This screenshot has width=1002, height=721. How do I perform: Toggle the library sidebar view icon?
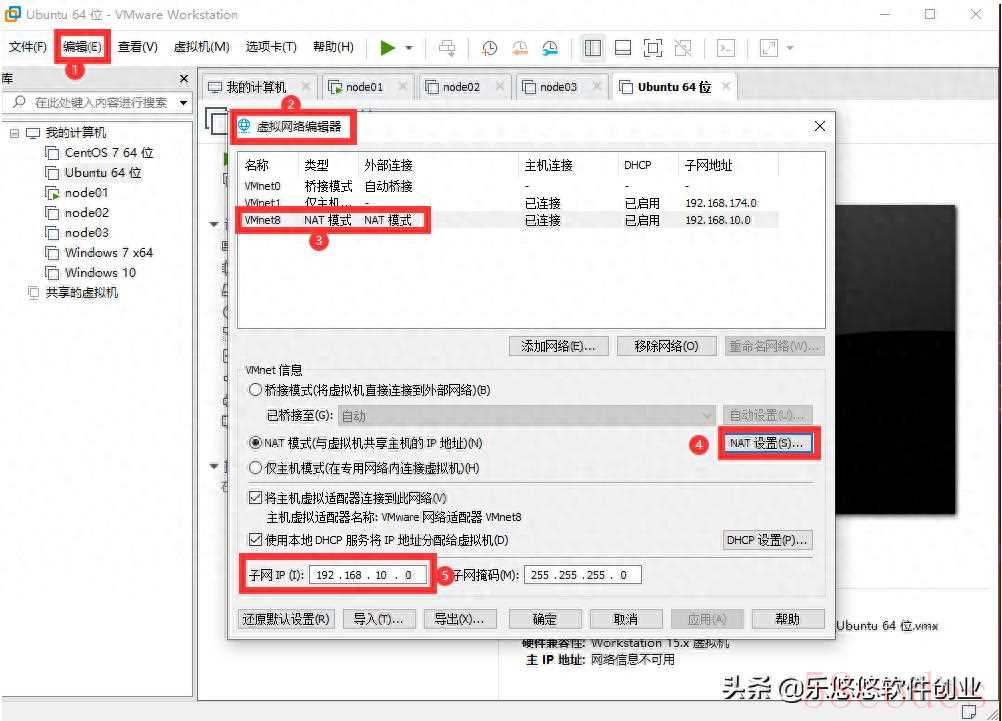(592, 48)
